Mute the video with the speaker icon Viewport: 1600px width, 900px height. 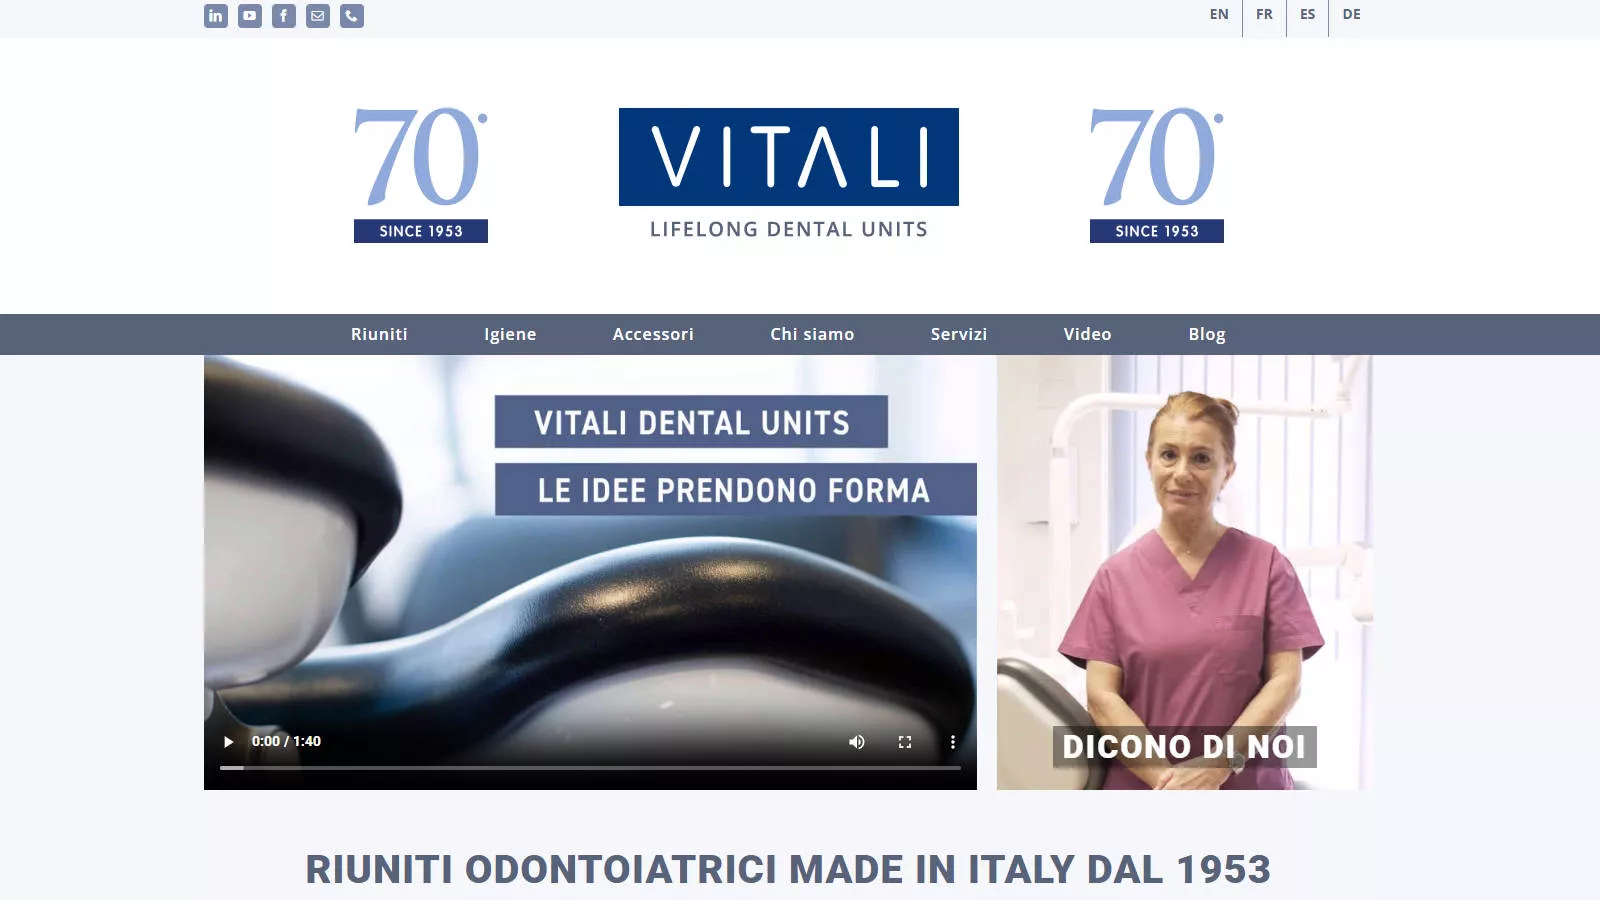click(857, 742)
